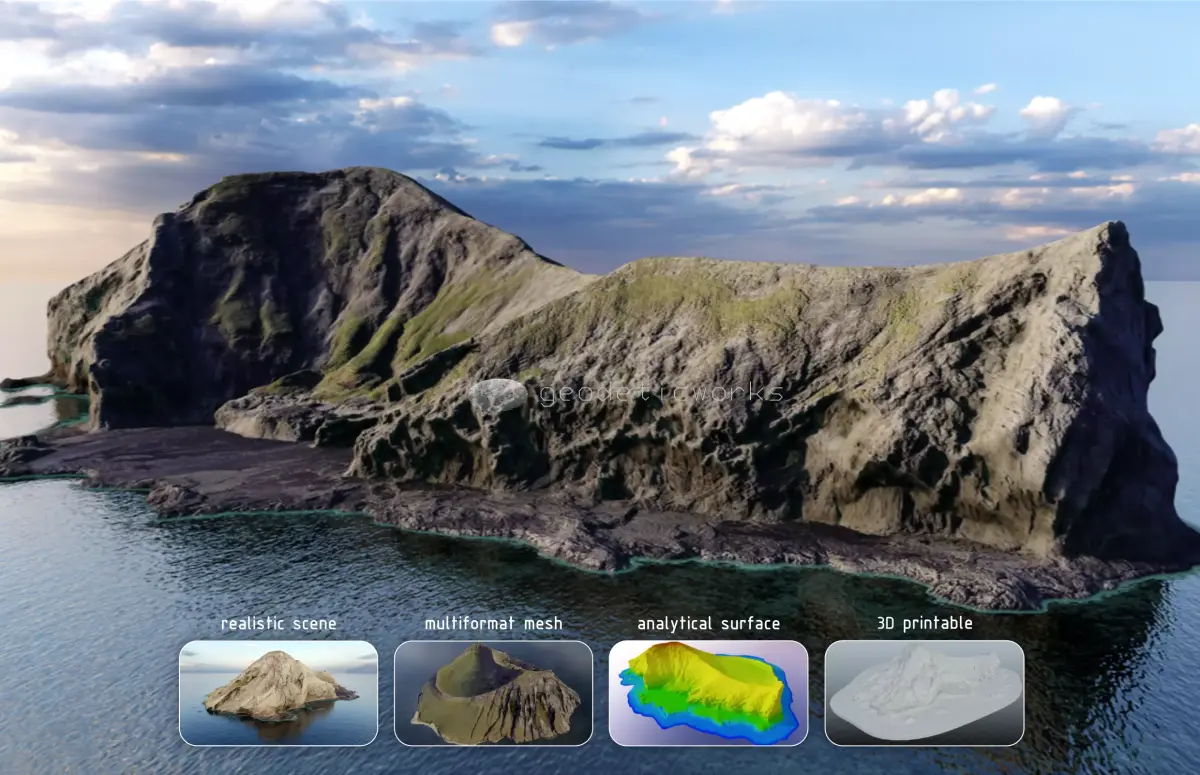
Task: Click the "multiformat mesh" label
Action: 494,623
